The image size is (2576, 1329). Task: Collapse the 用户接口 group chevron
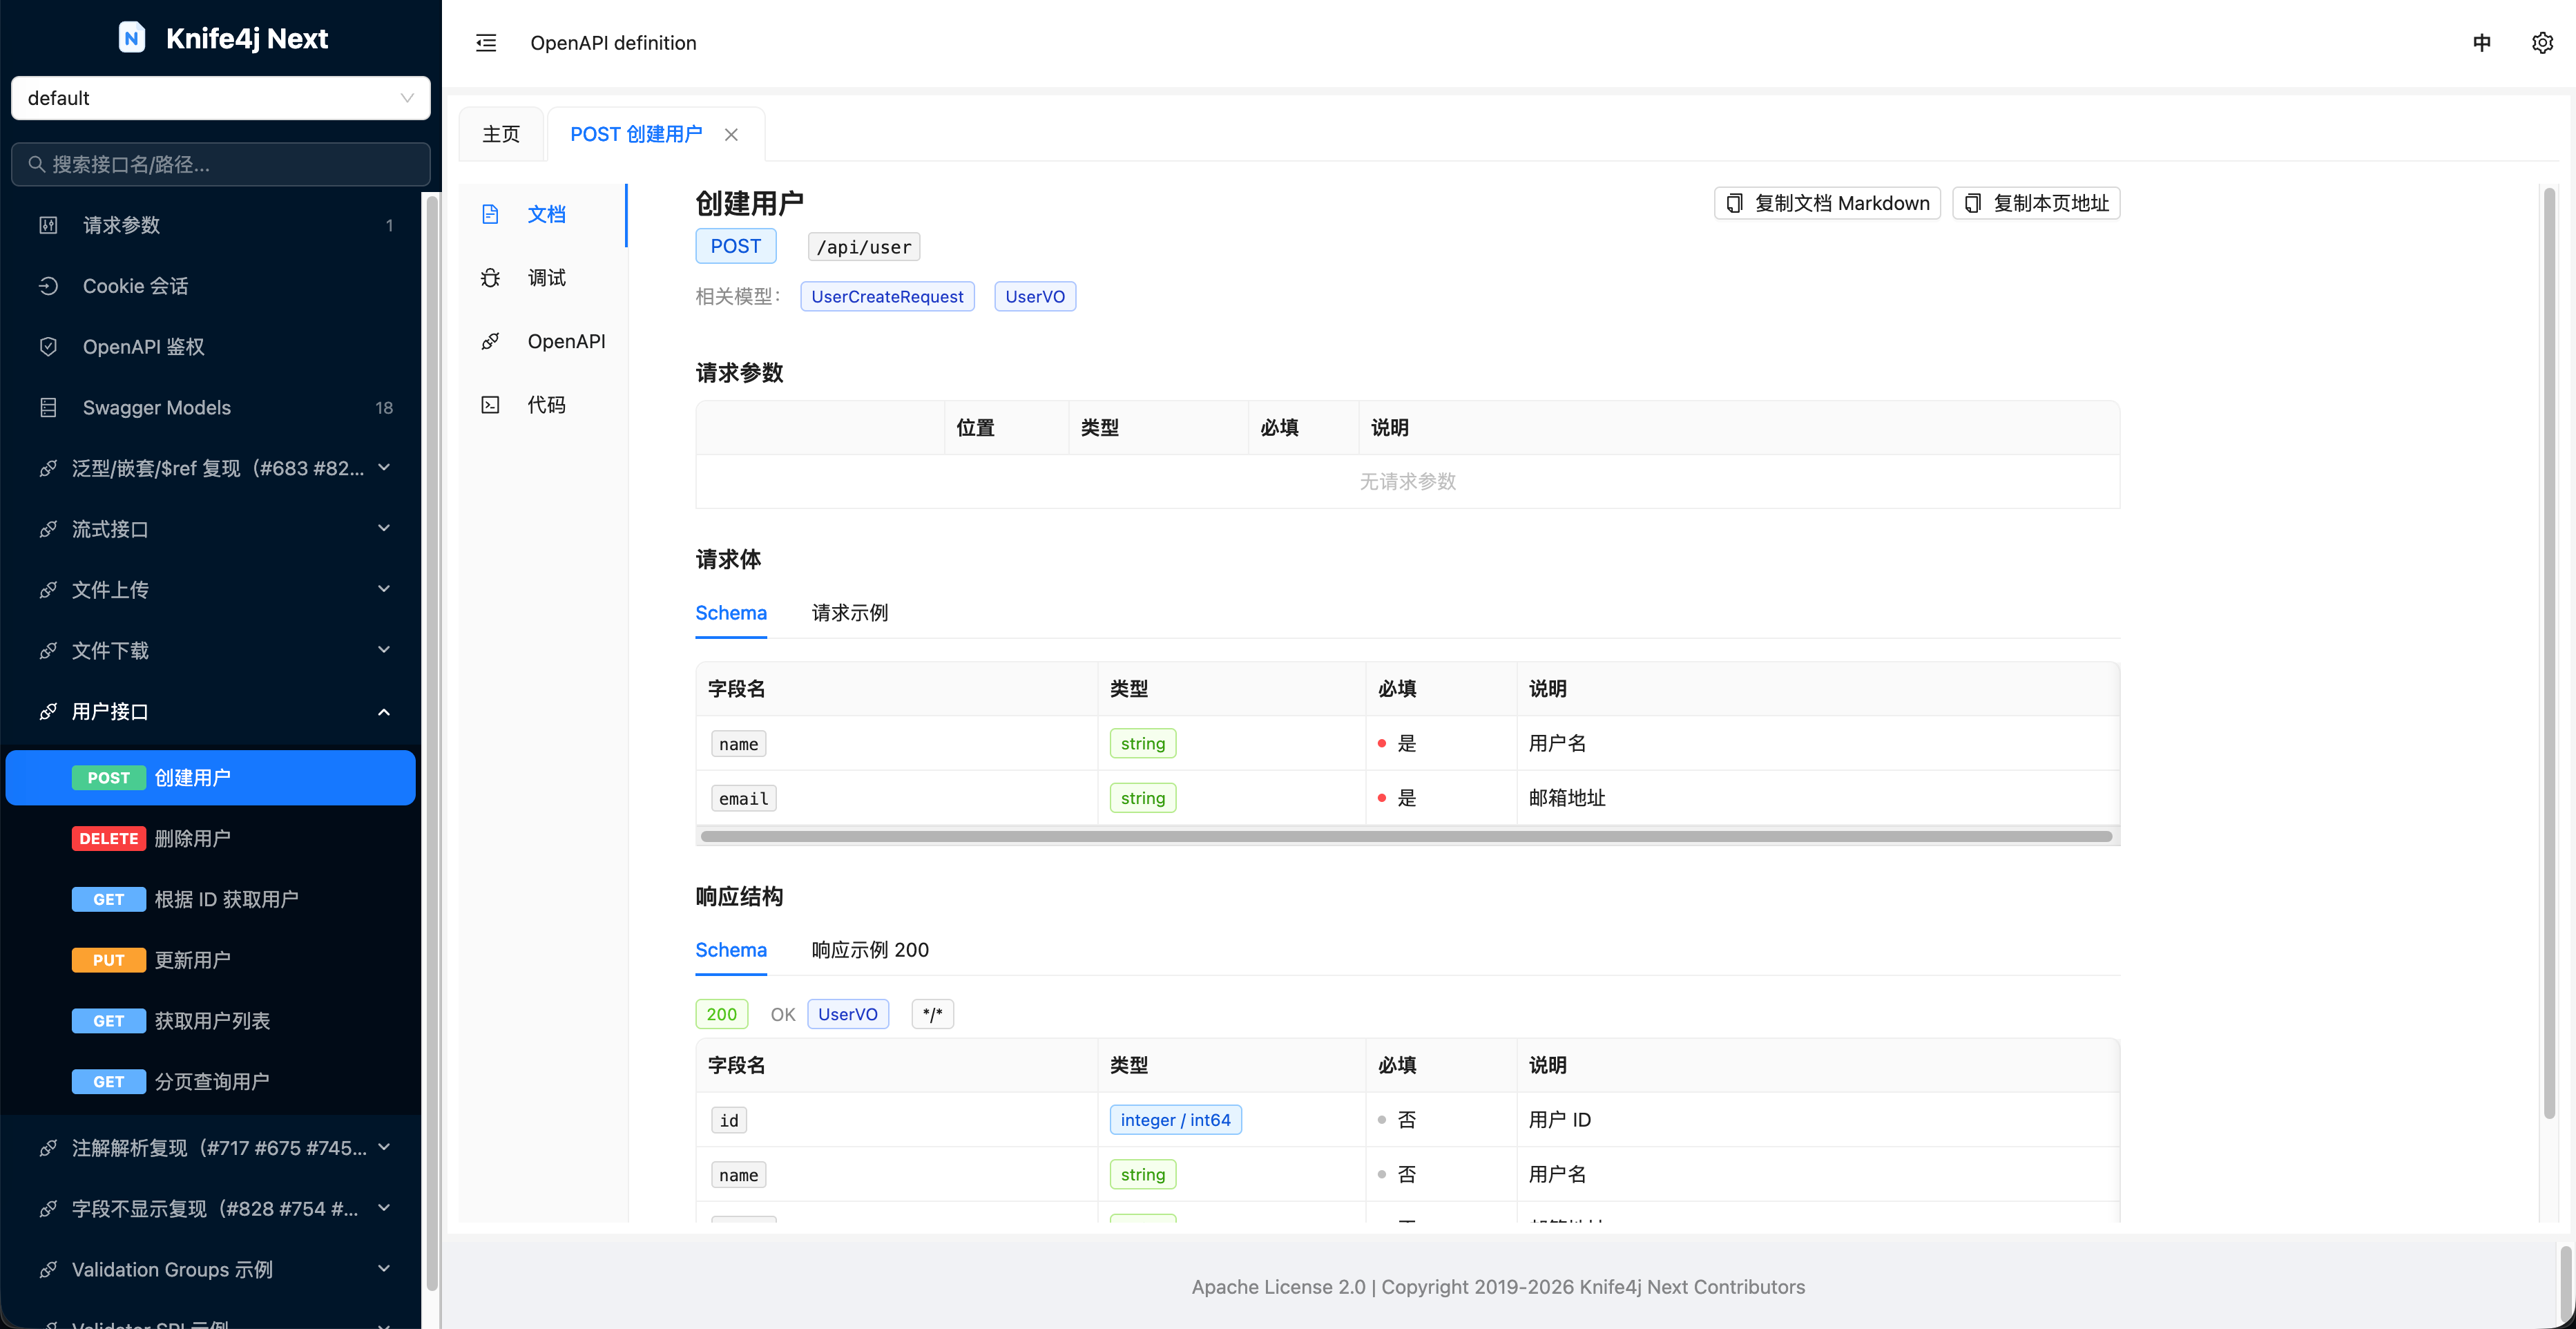point(384,712)
